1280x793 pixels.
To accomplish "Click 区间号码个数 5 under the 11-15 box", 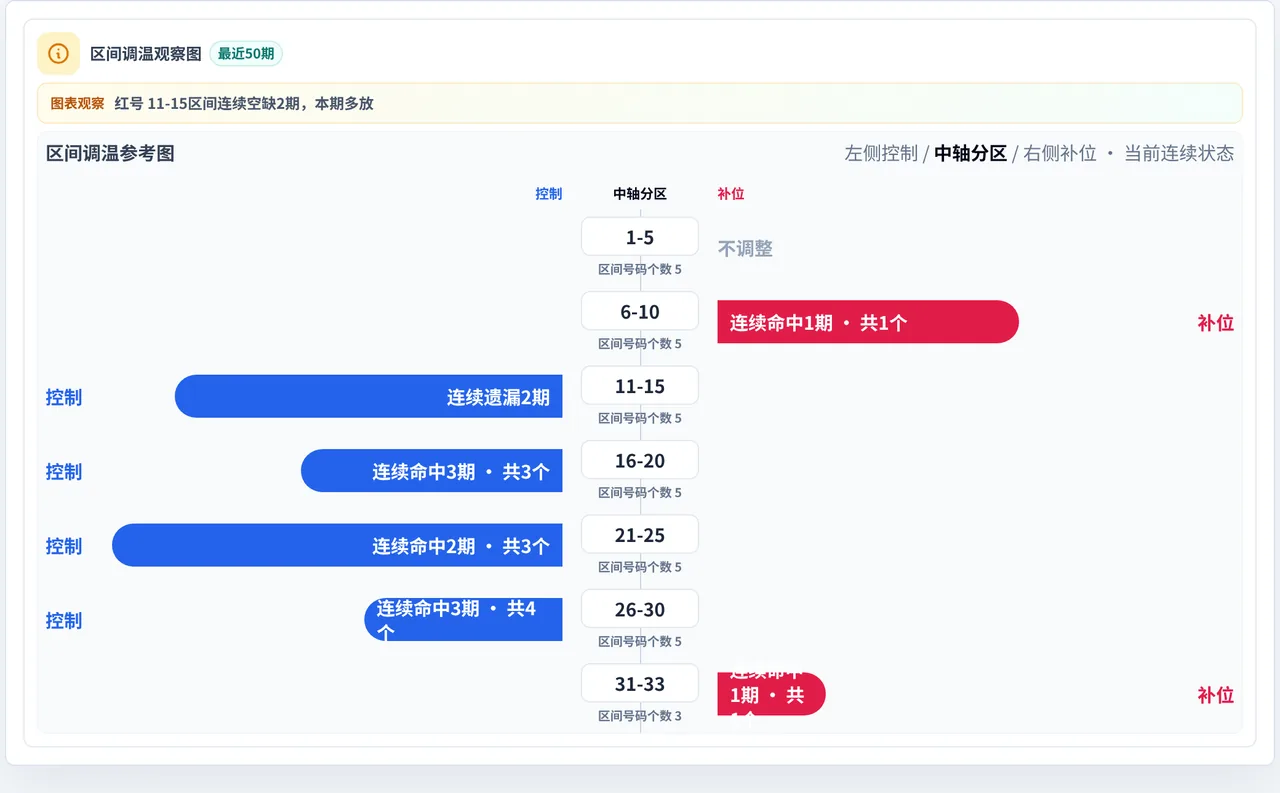I will [640, 418].
